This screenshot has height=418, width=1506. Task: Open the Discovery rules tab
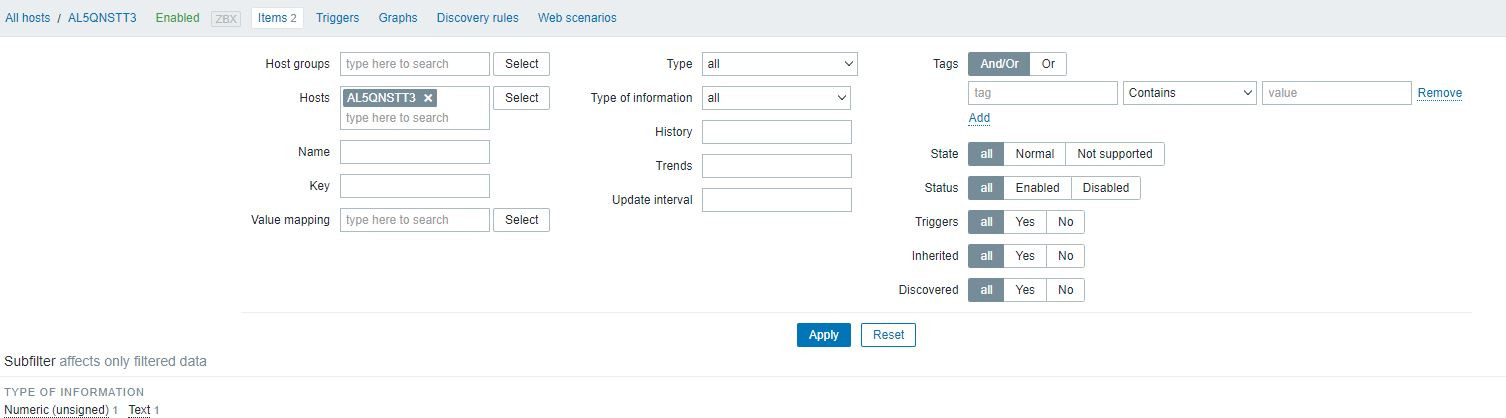[477, 18]
